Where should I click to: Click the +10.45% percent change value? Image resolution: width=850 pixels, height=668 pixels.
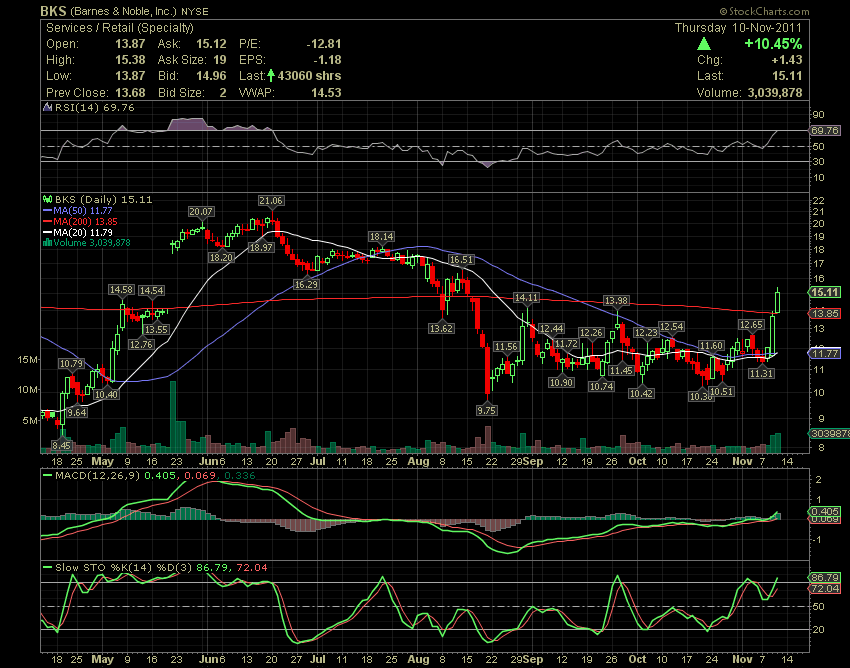tap(773, 44)
